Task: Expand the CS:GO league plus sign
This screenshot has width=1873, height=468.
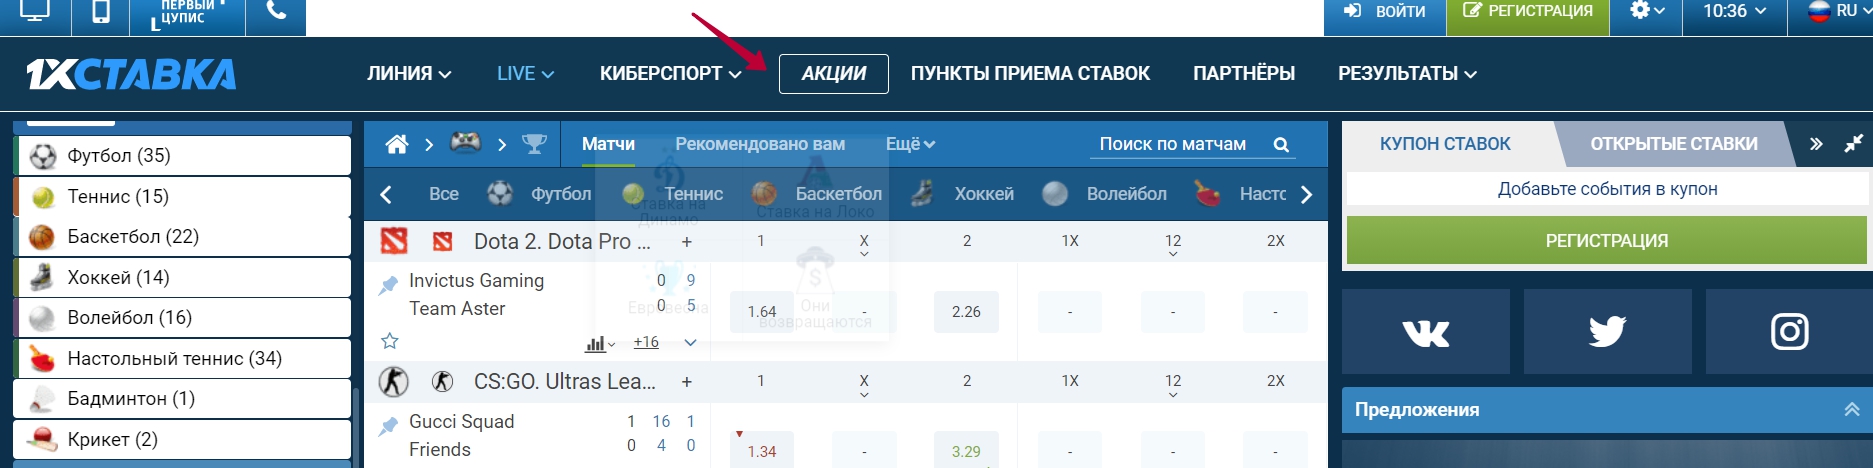Action: [687, 382]
